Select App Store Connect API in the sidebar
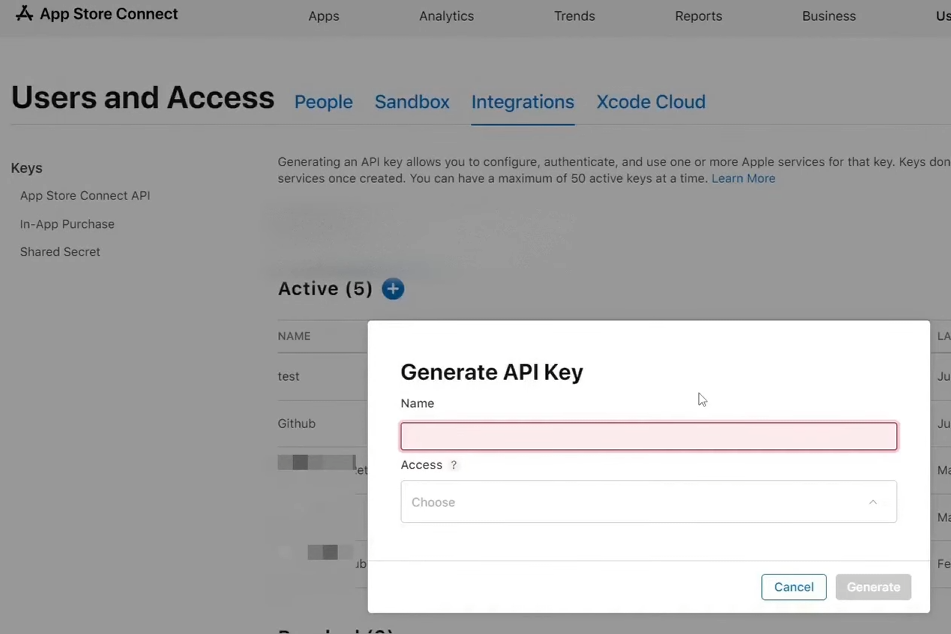Screen dimensions: 951x634 click(x=84, y=195)
